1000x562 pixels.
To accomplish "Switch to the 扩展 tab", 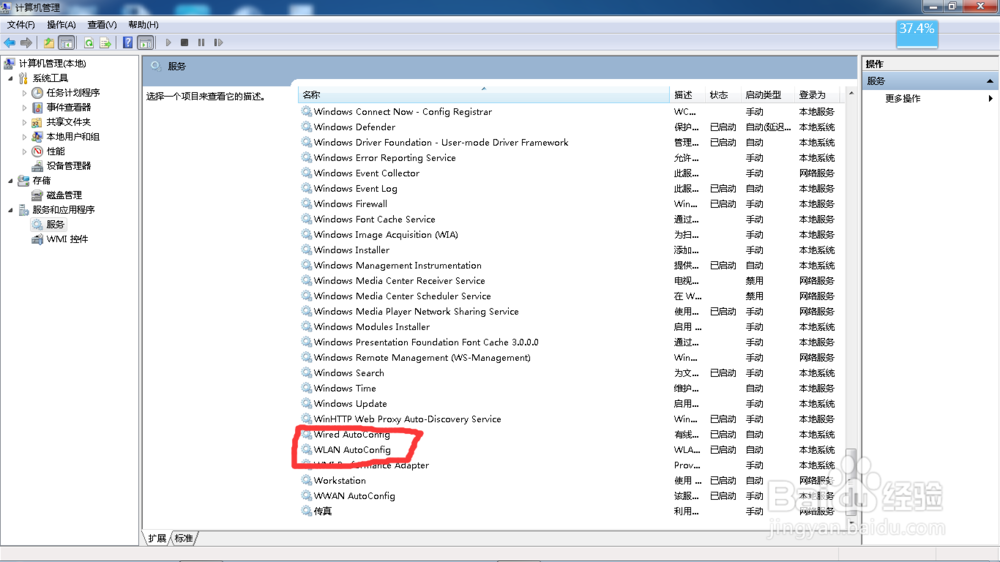I will pyautogui.click(x=157, y=538).
